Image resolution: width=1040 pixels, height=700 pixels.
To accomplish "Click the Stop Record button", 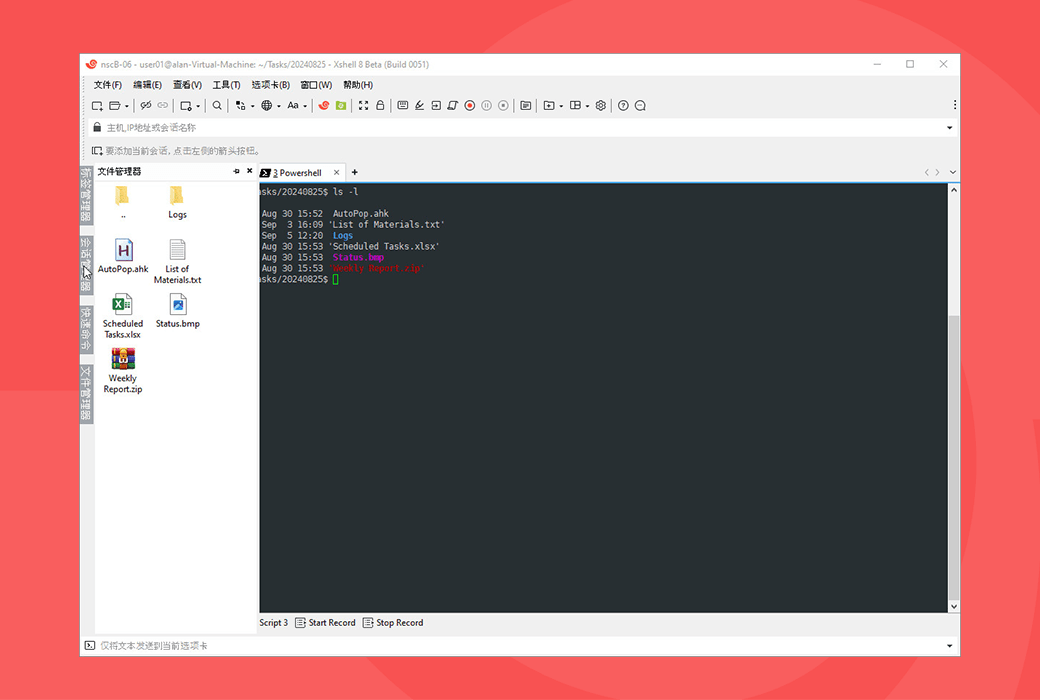I will coord(393,622).
